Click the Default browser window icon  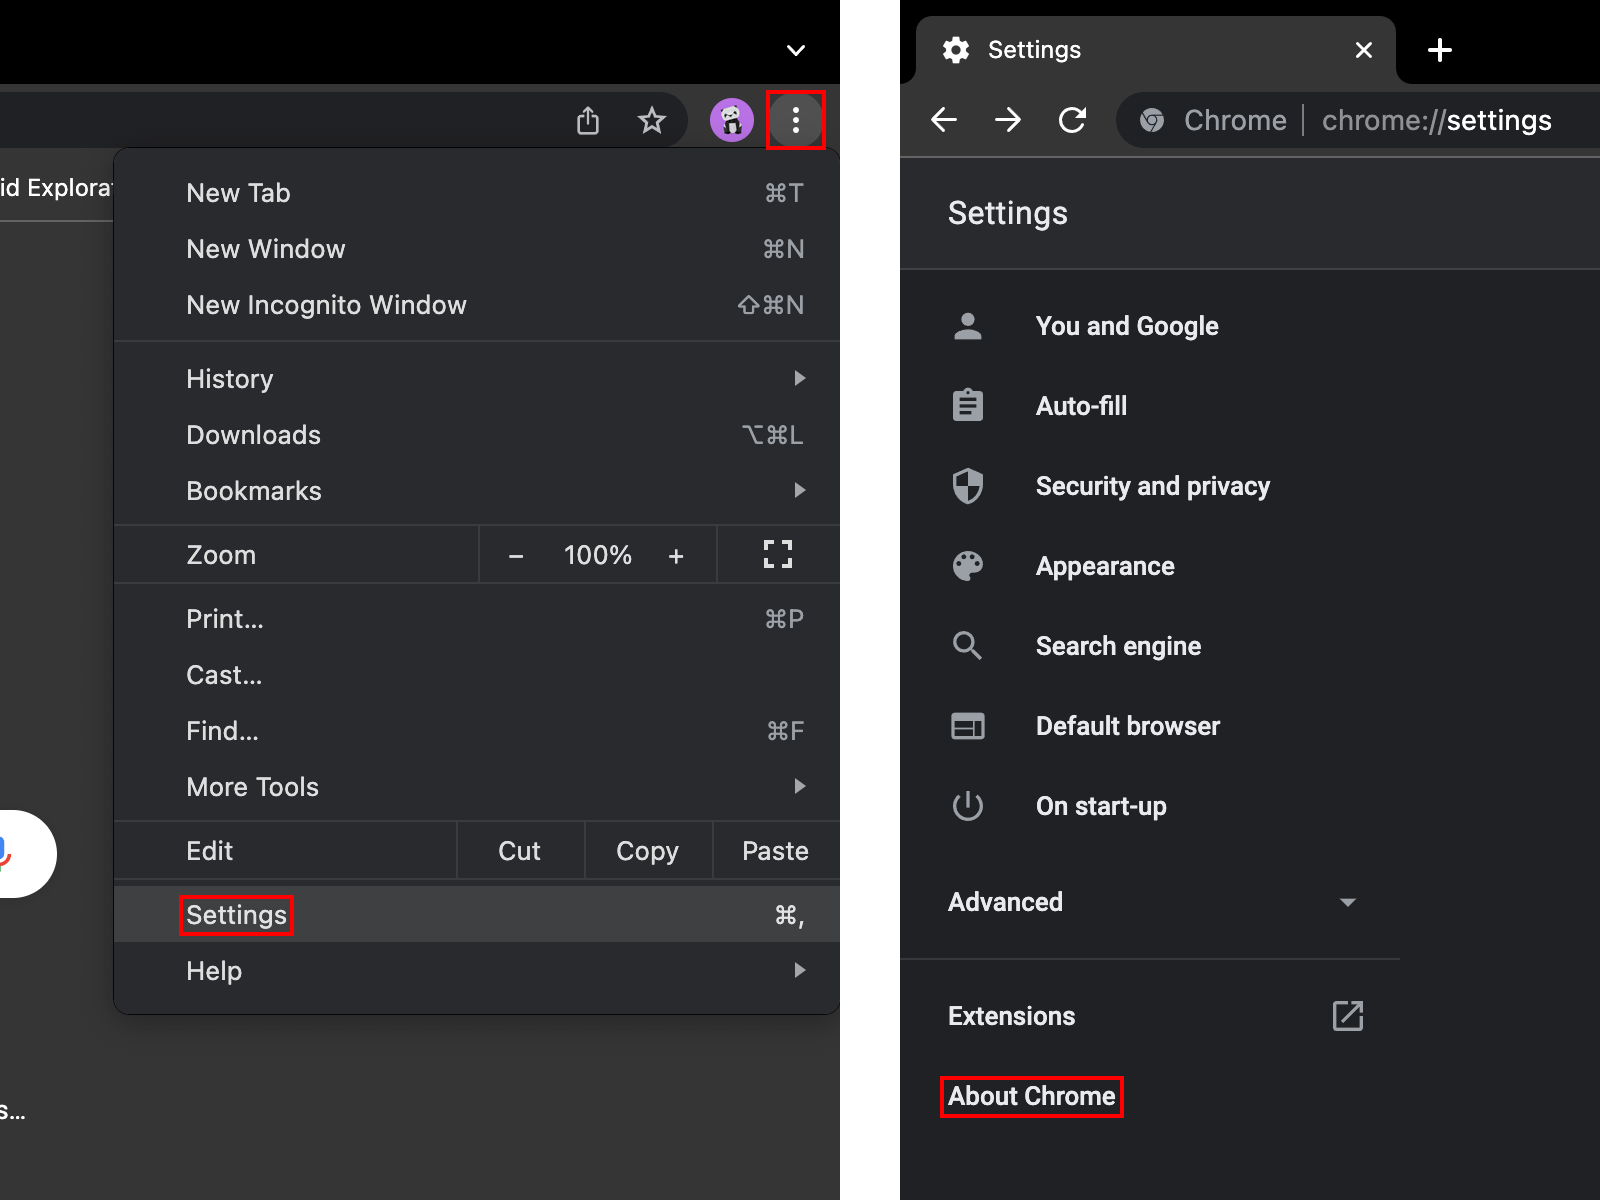pos(968,726)
